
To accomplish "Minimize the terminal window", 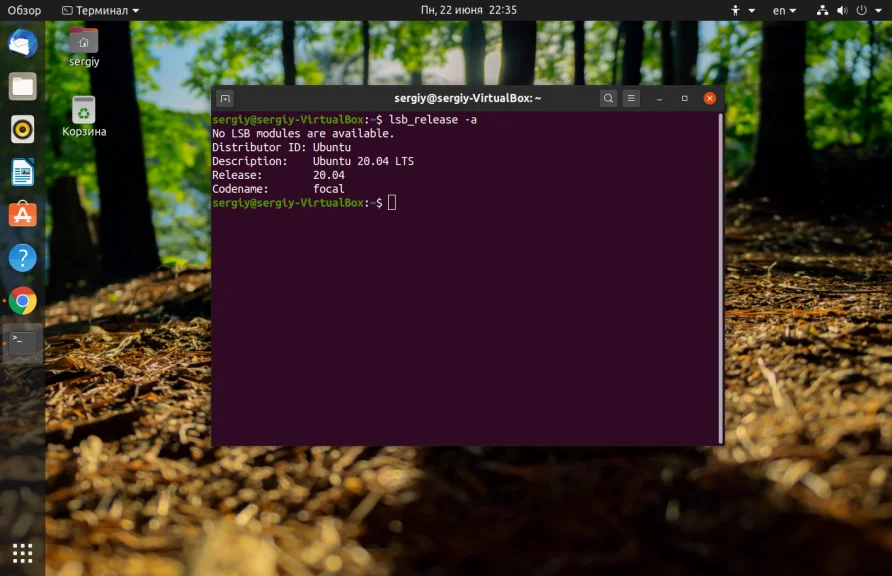I will point(659,98).
